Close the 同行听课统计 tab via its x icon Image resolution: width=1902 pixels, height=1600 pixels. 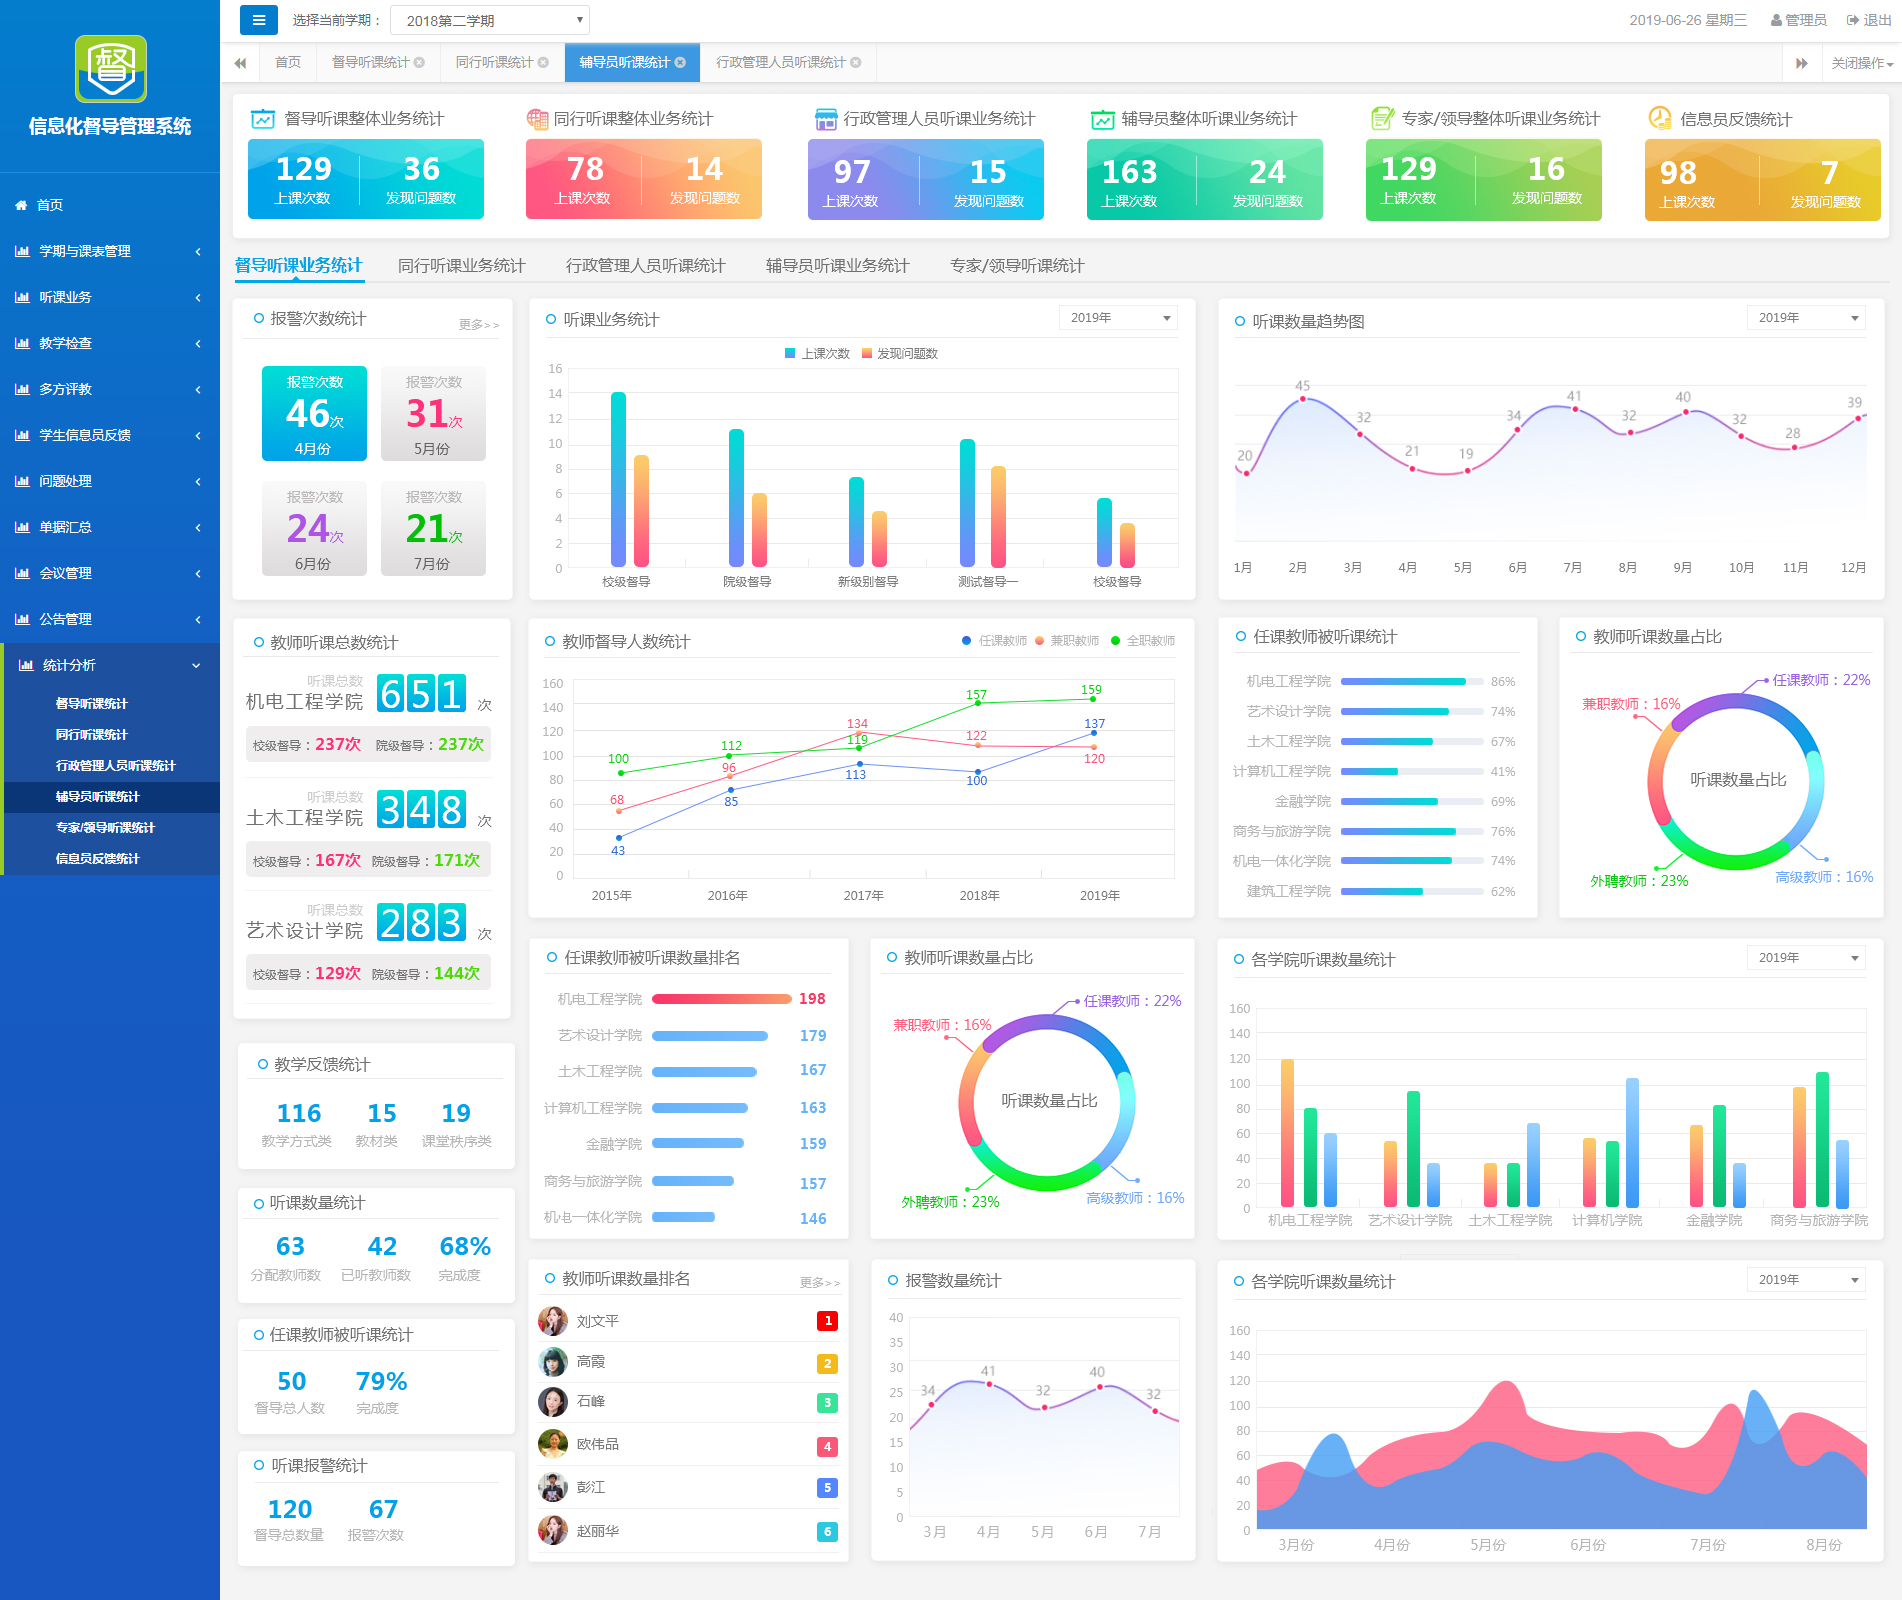(543, 62)
